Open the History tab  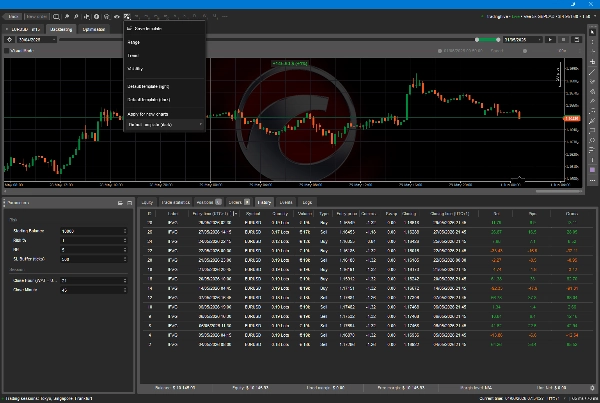(264, 202)
